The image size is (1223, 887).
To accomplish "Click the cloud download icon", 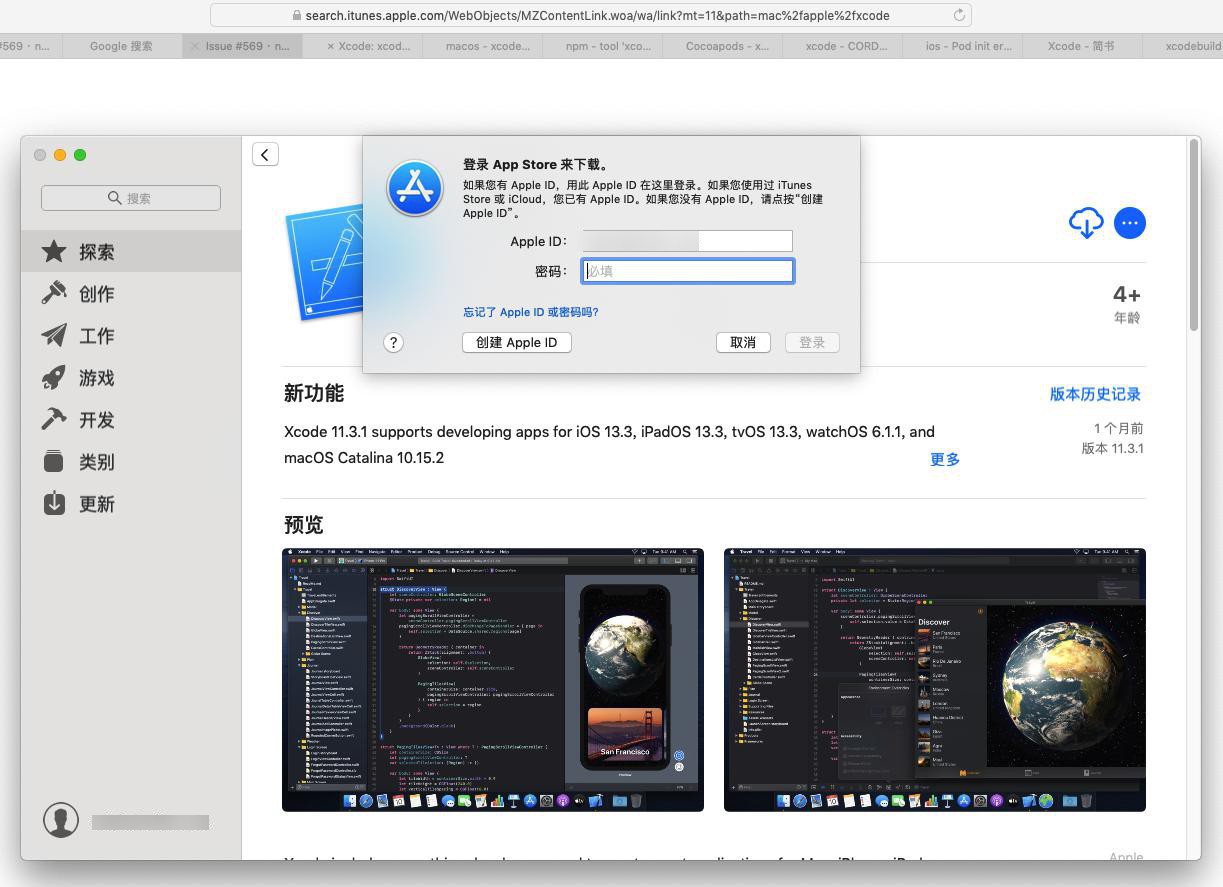I will click(1086, 223).
